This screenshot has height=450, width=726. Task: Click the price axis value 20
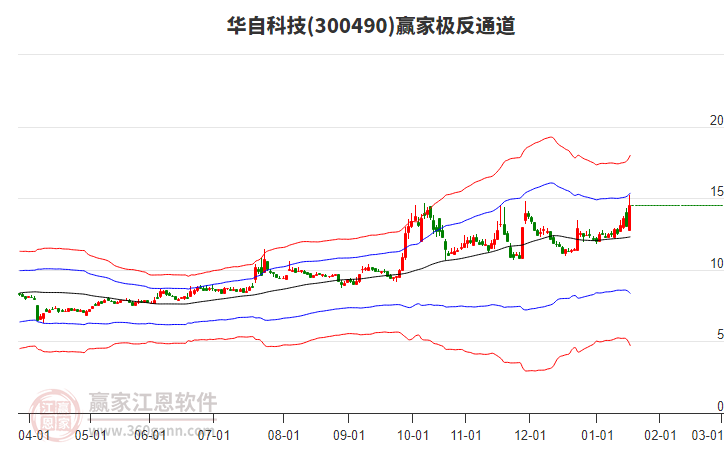(x=716, y=120)
